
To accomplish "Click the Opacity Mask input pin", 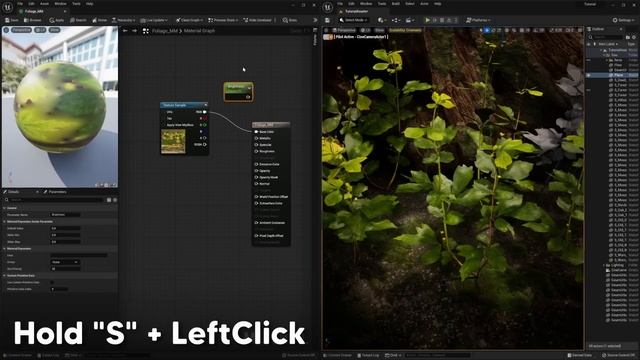I will (256, 177).
